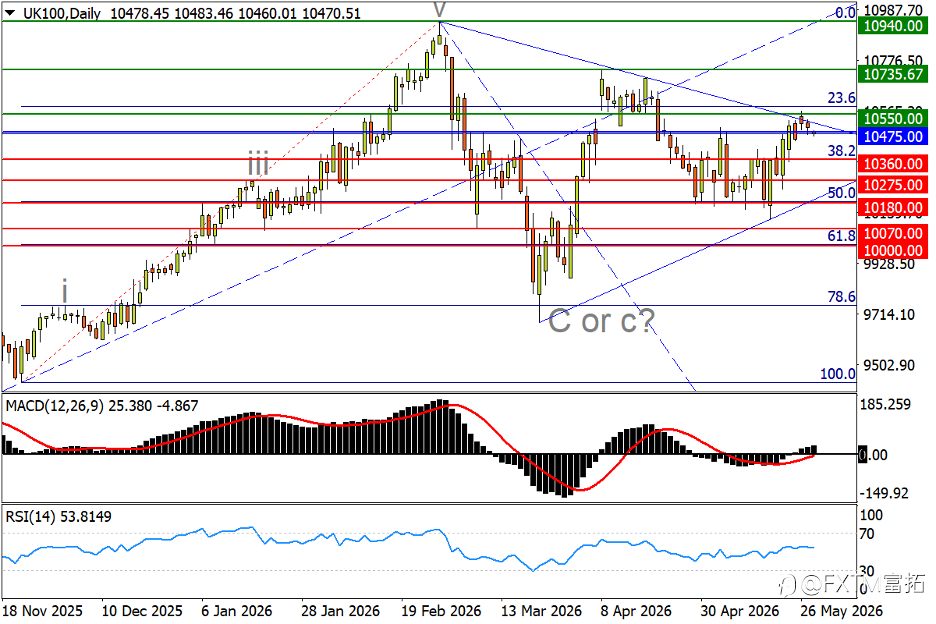Click the RSI 100 scale label
The image size is (936, 624).
point(871,515)
